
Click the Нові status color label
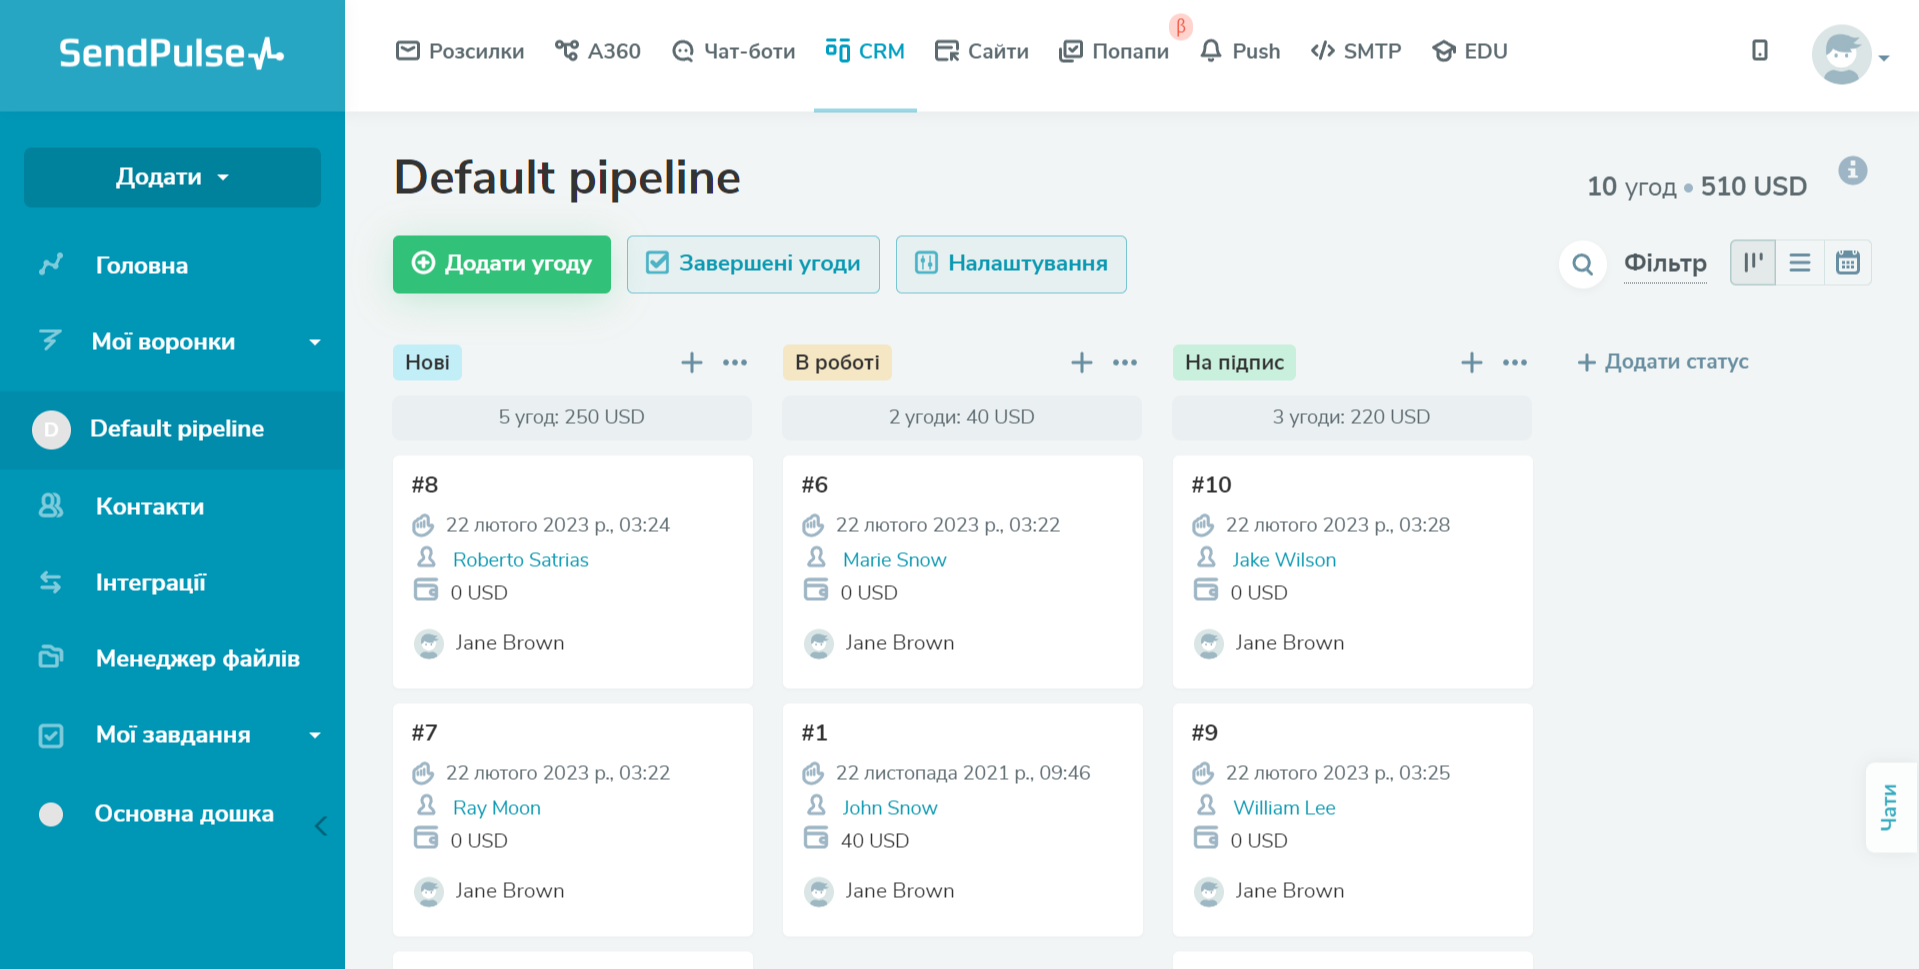tap(427, 362)
